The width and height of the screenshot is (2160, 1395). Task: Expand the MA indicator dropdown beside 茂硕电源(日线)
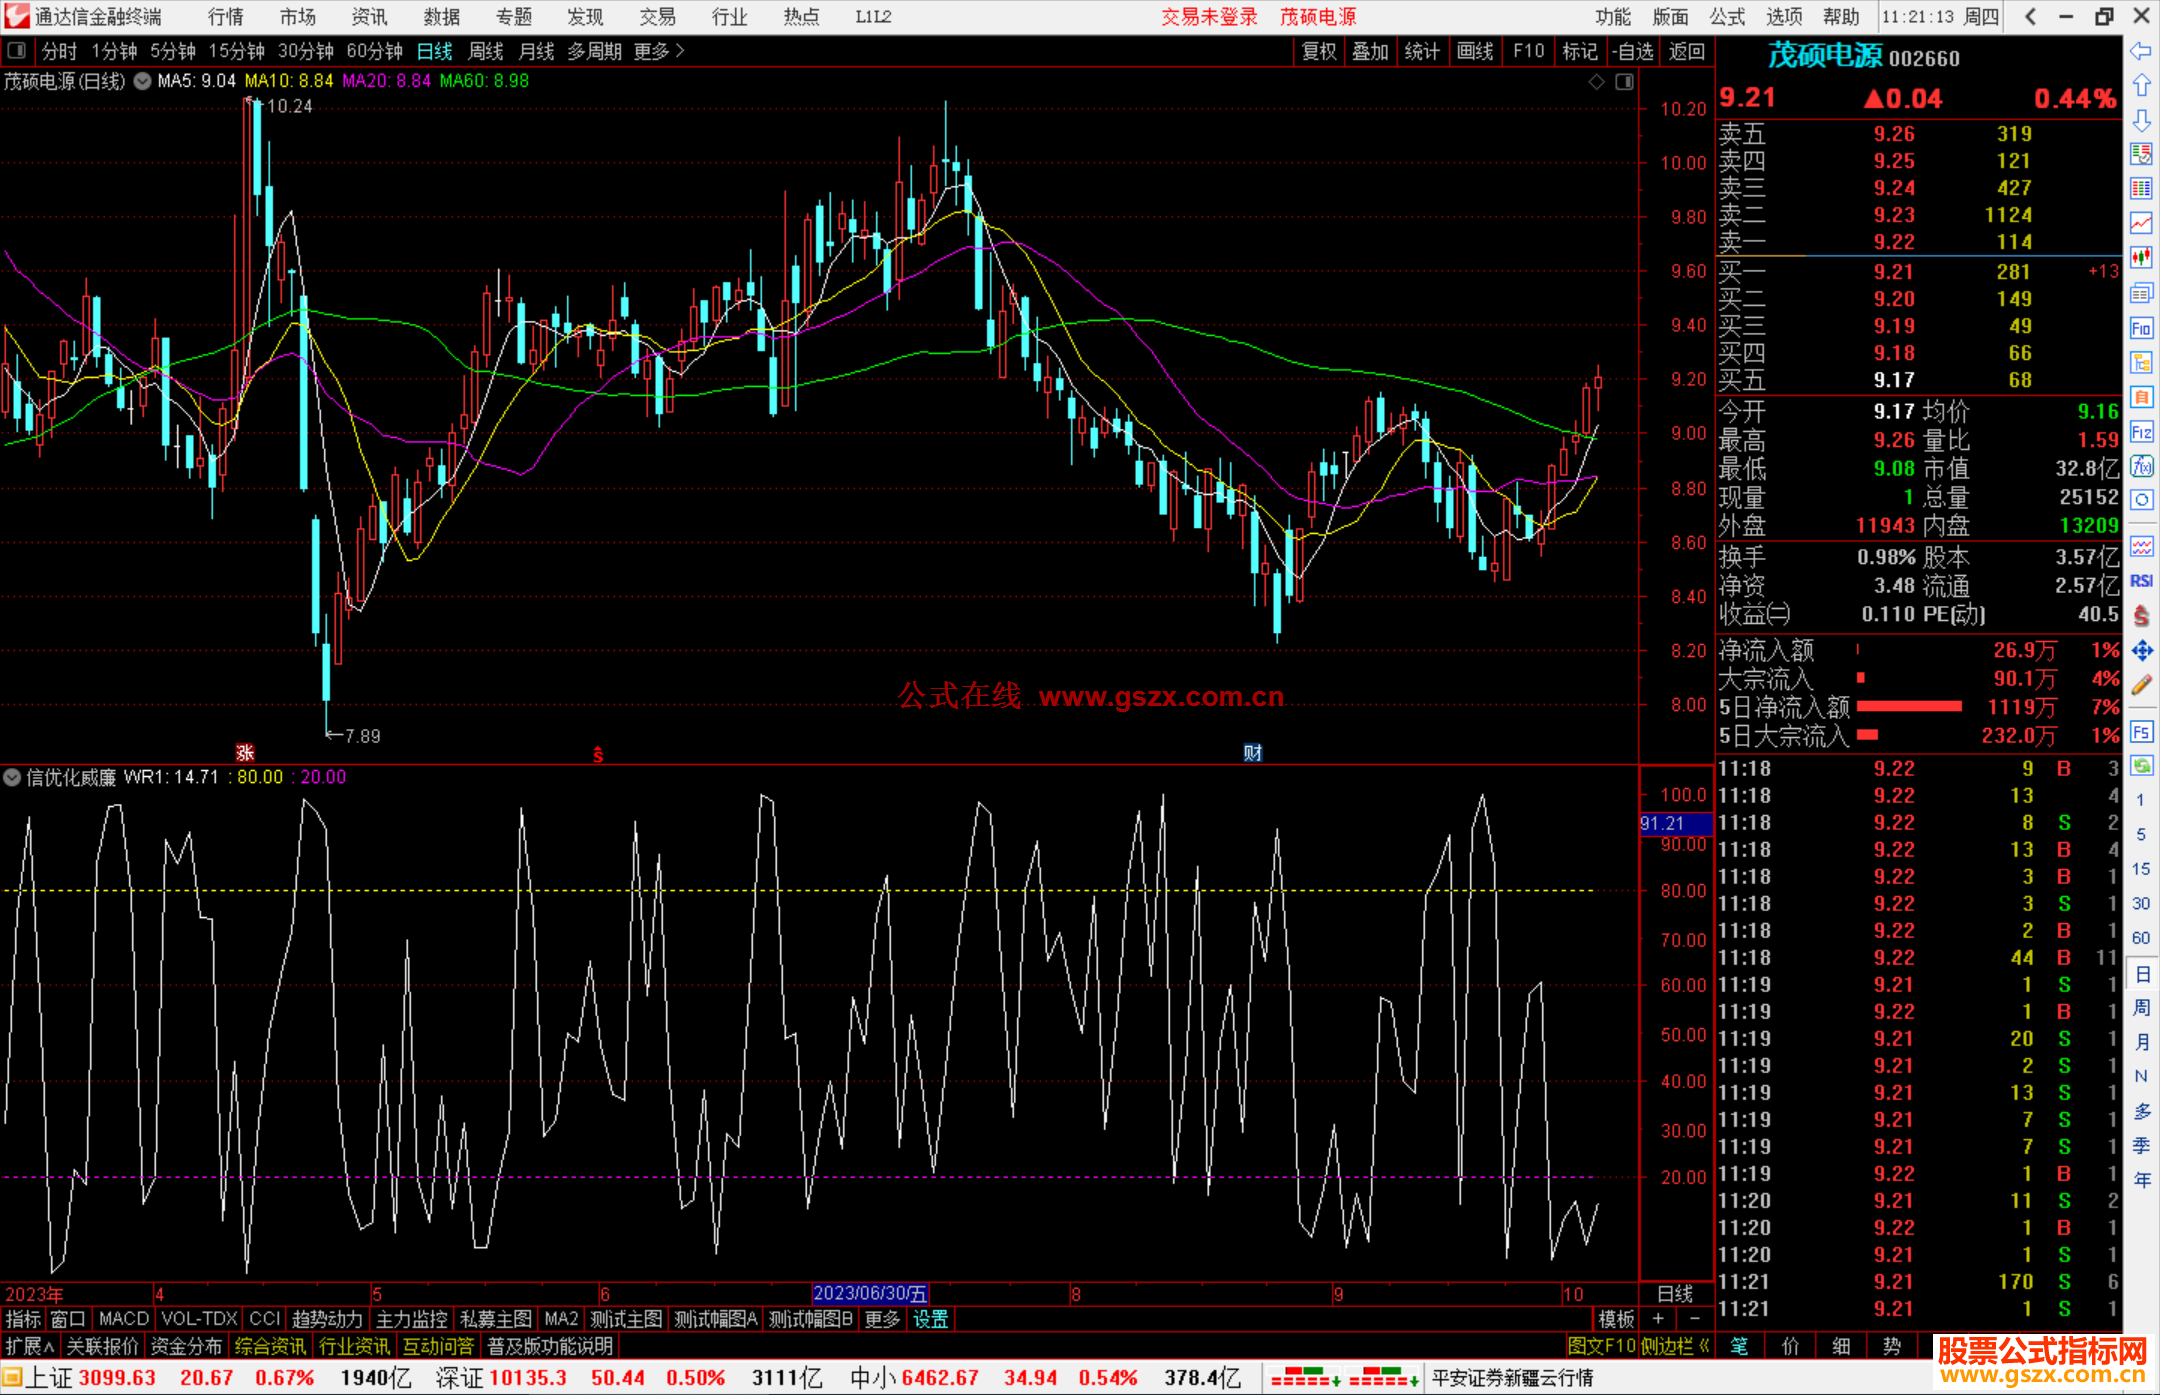pos(142,82)
